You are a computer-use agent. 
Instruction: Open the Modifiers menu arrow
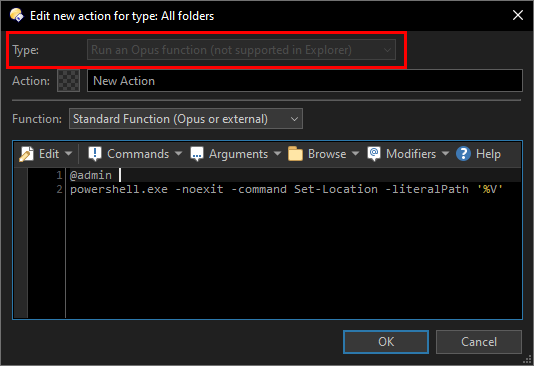tap(445, 154)
